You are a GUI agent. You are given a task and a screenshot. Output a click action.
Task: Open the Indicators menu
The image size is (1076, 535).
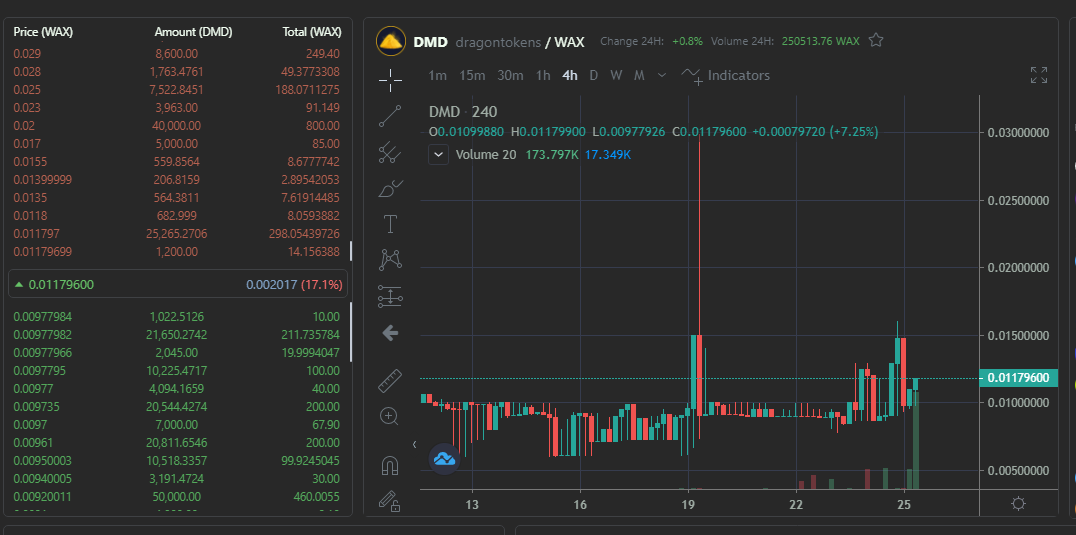click(725, 75)
